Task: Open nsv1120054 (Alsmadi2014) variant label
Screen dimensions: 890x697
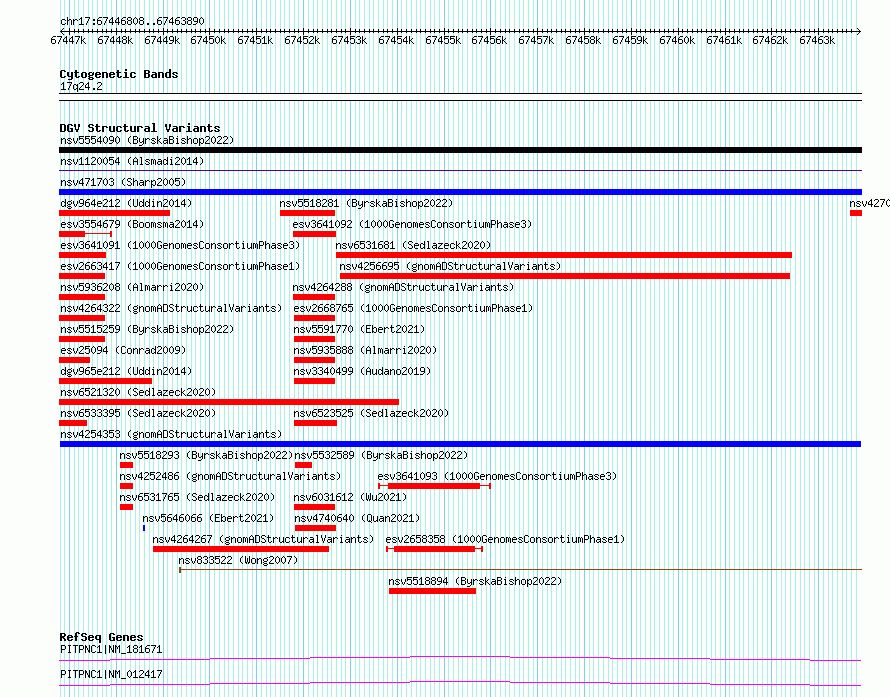Action: [132, 161]
